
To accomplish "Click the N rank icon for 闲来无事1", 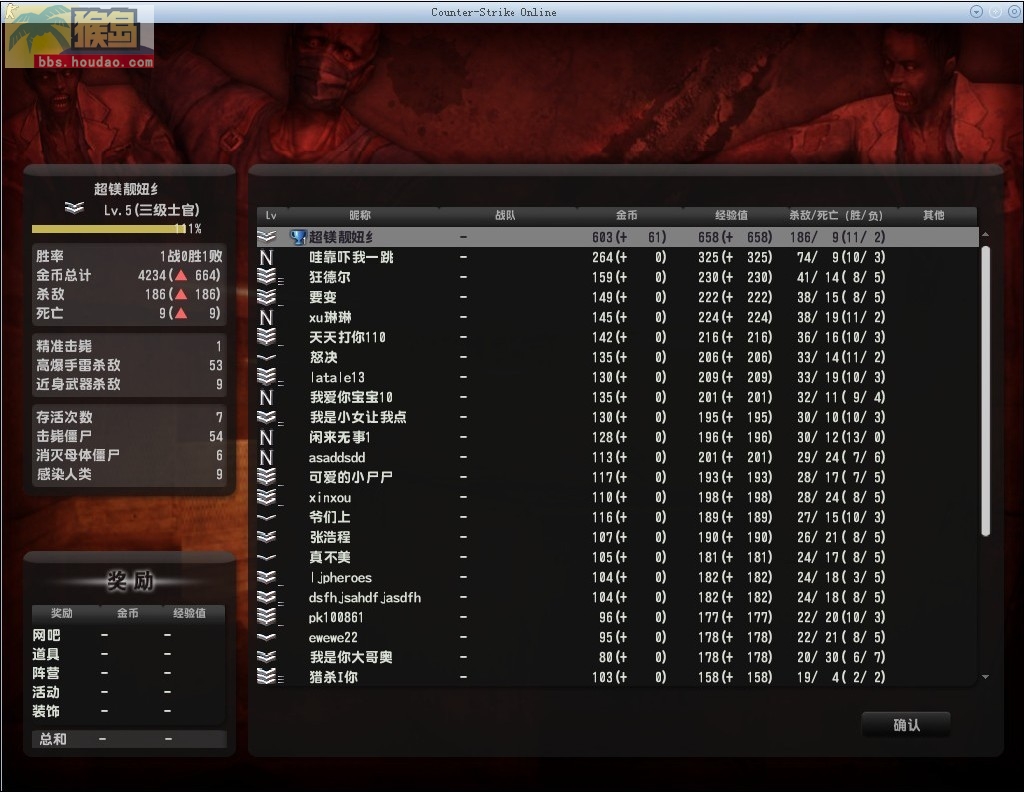I will (x=266, y=437).
